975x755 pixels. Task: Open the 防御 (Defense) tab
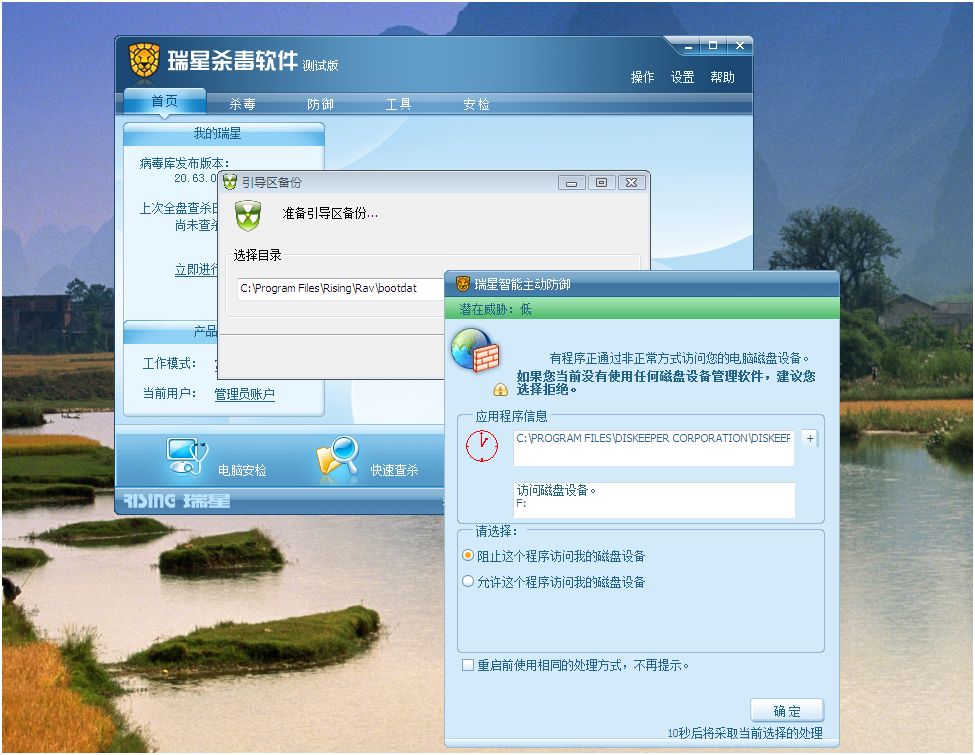(320, 104)
